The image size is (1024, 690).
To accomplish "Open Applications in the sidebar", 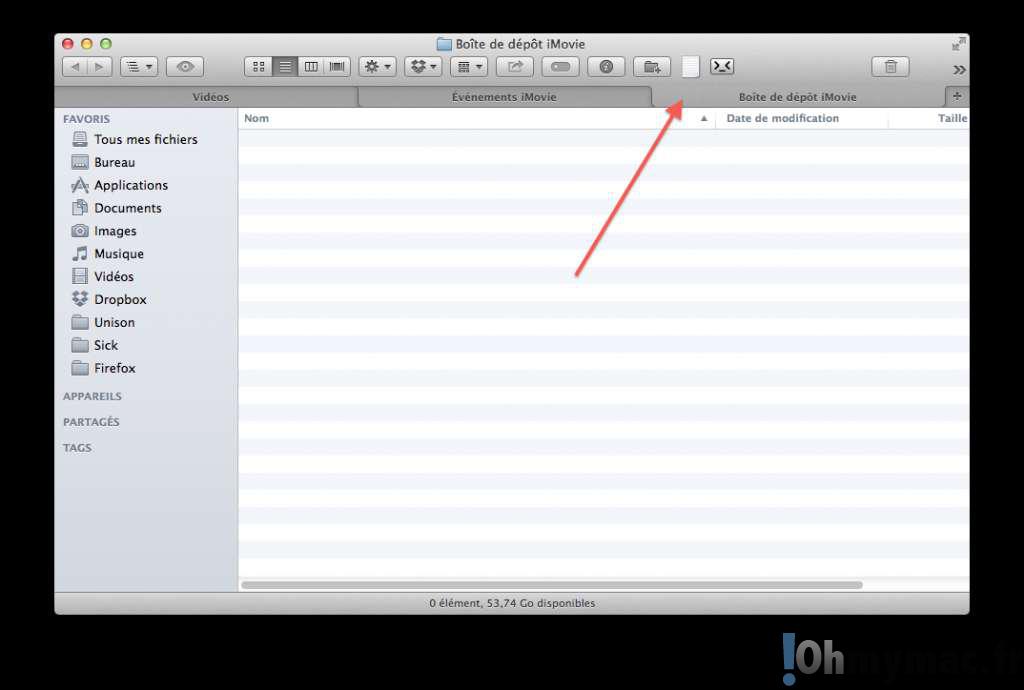I will tap(131, 185).
